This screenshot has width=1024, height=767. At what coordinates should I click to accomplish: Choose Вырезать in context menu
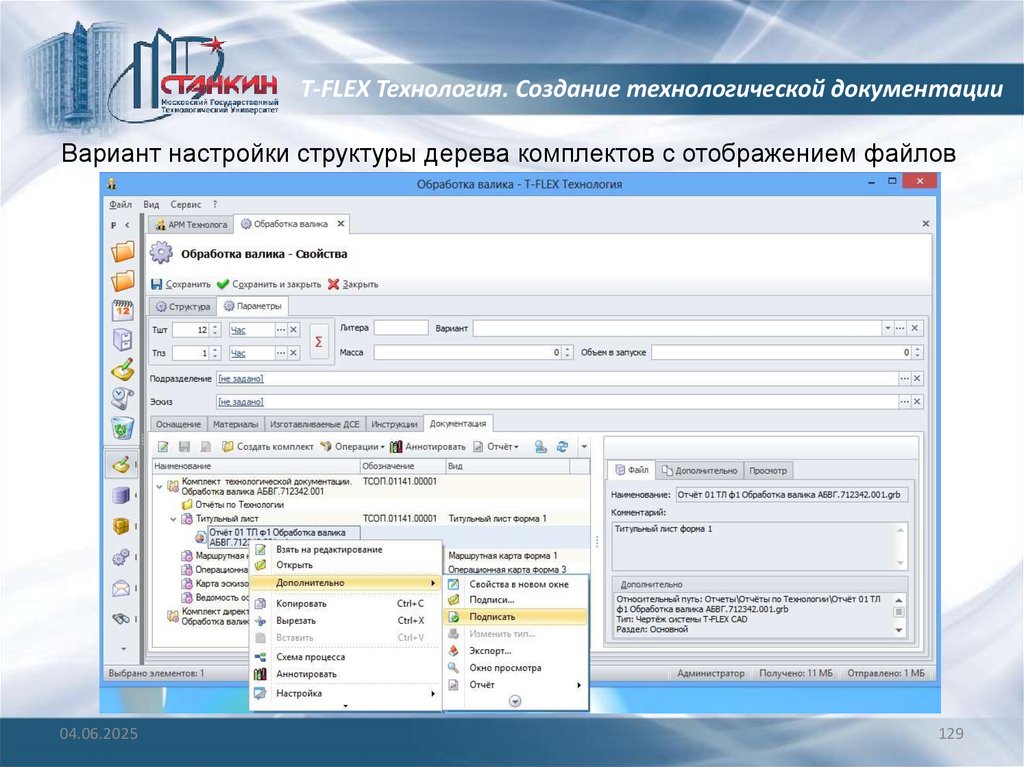click(345, 621)
